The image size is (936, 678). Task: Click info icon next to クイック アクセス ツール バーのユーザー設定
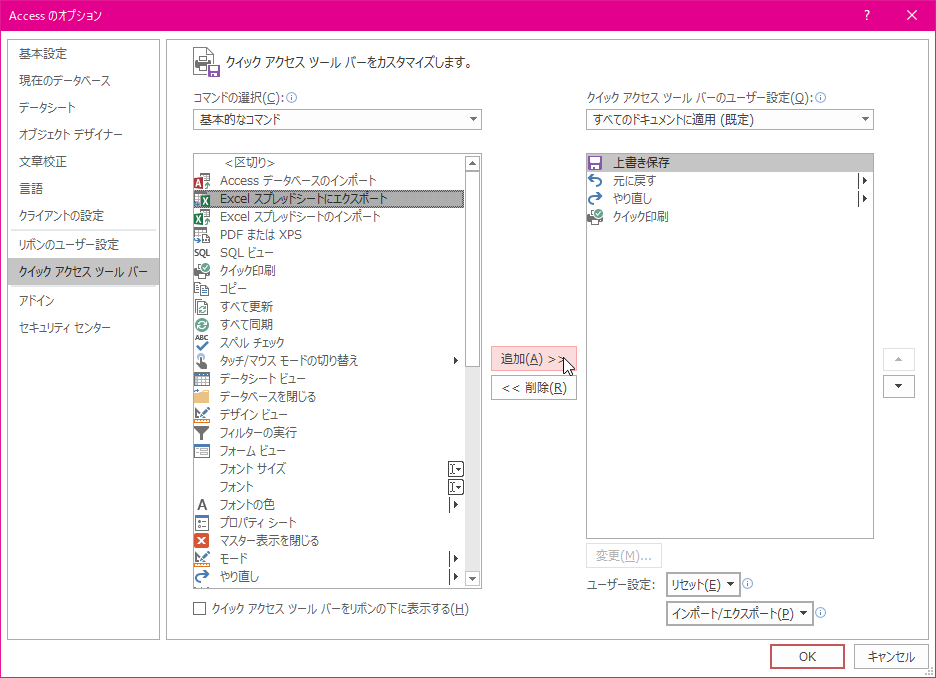[821, 98]
